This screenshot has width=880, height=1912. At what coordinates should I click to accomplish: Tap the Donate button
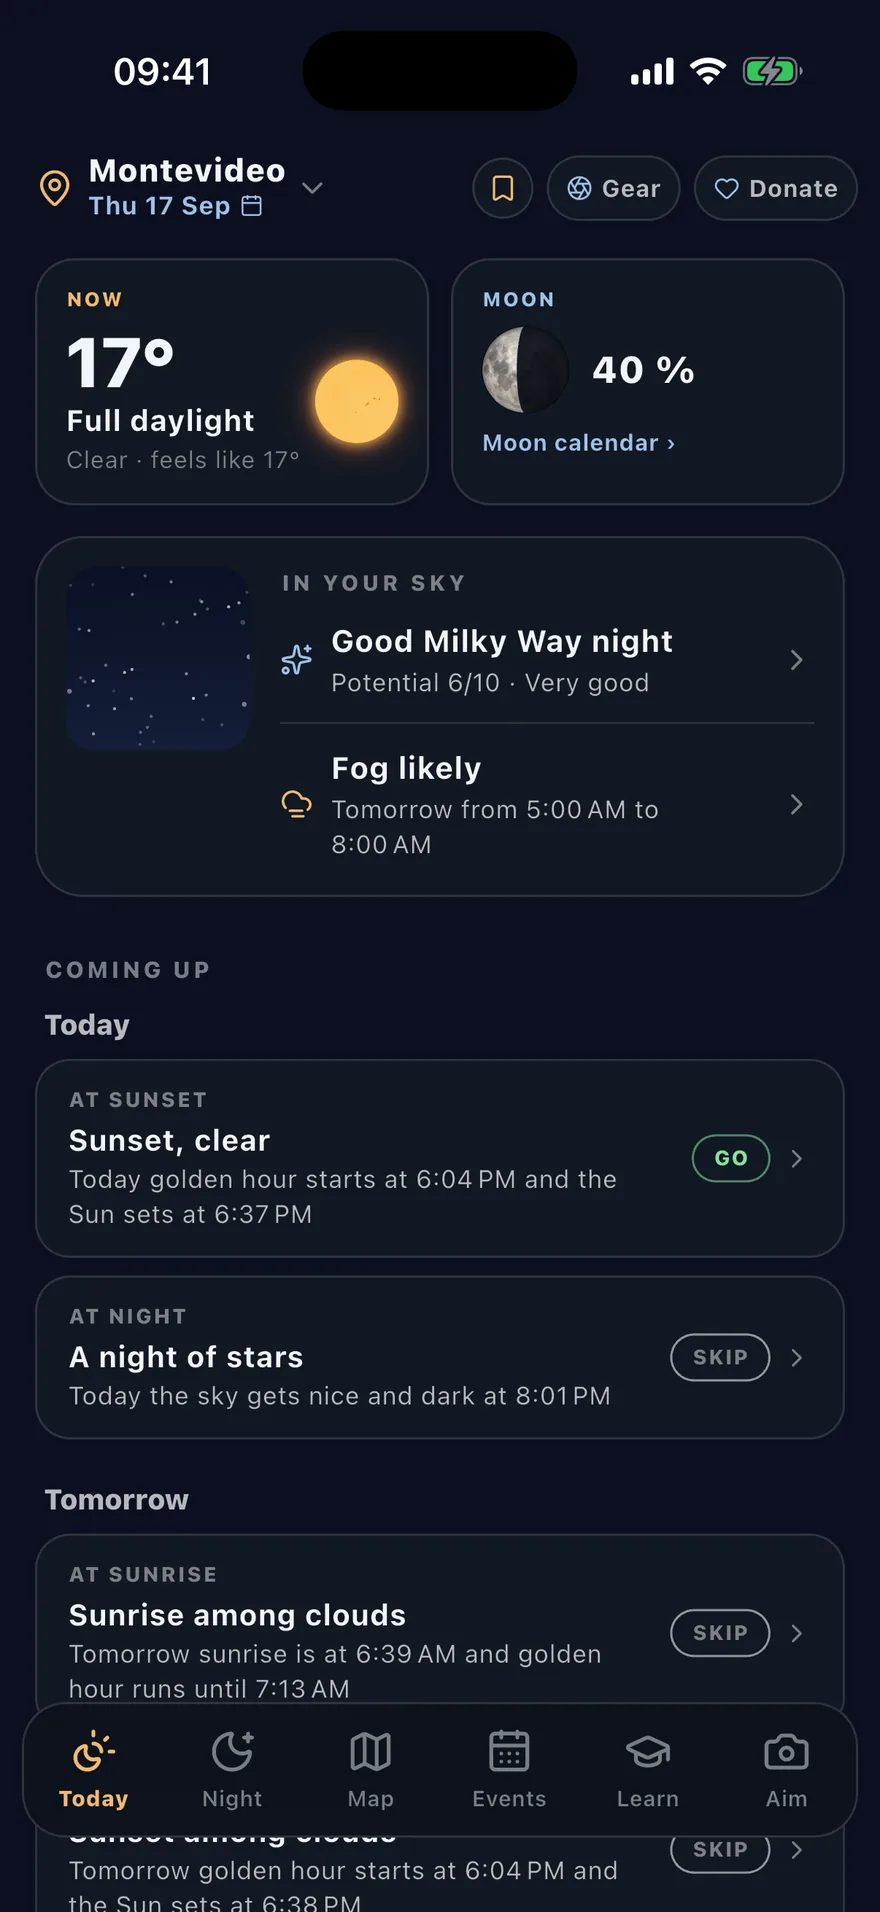(x=776, y=188)
